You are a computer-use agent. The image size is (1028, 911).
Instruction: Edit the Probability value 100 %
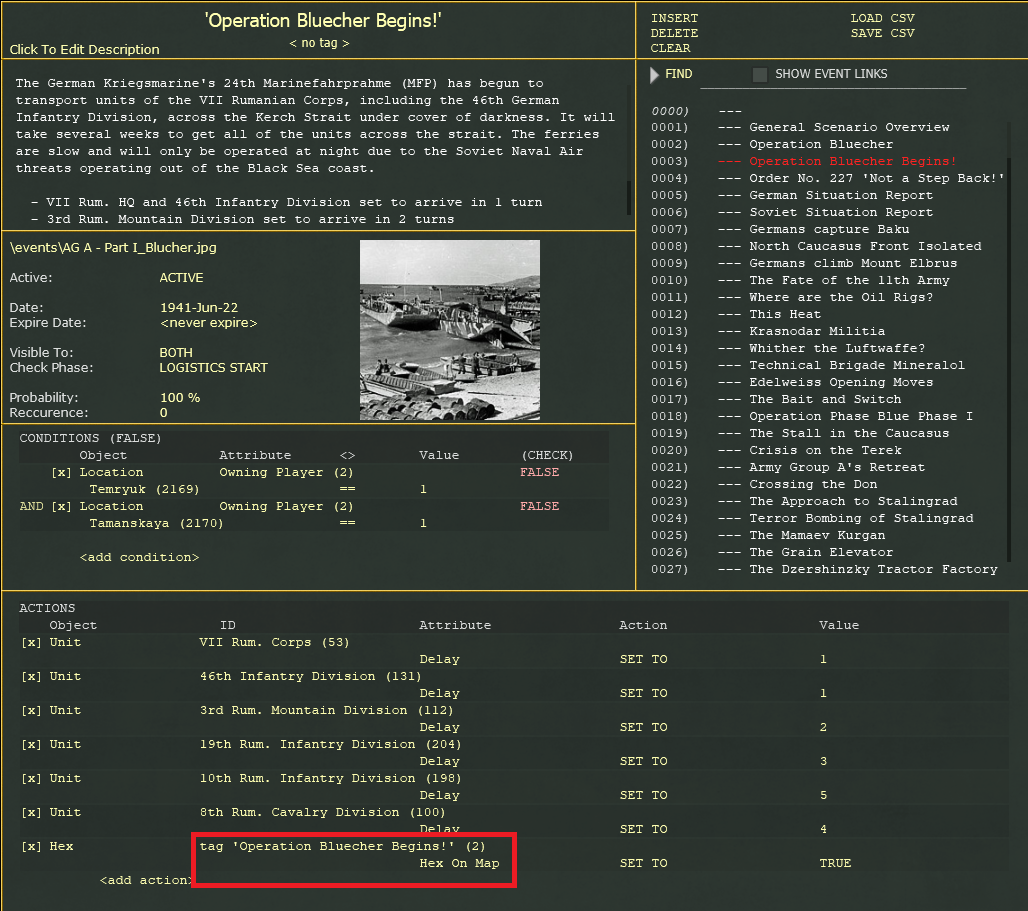coord(180,398)
